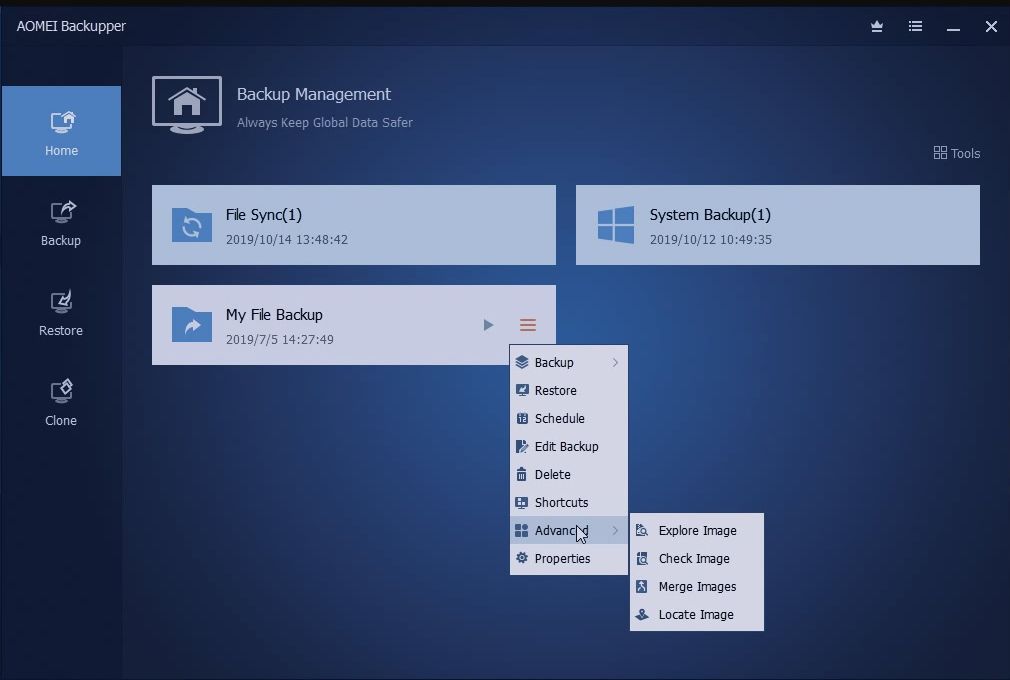
Task: Click the Restore menu item icon
Action: [522, 390]
